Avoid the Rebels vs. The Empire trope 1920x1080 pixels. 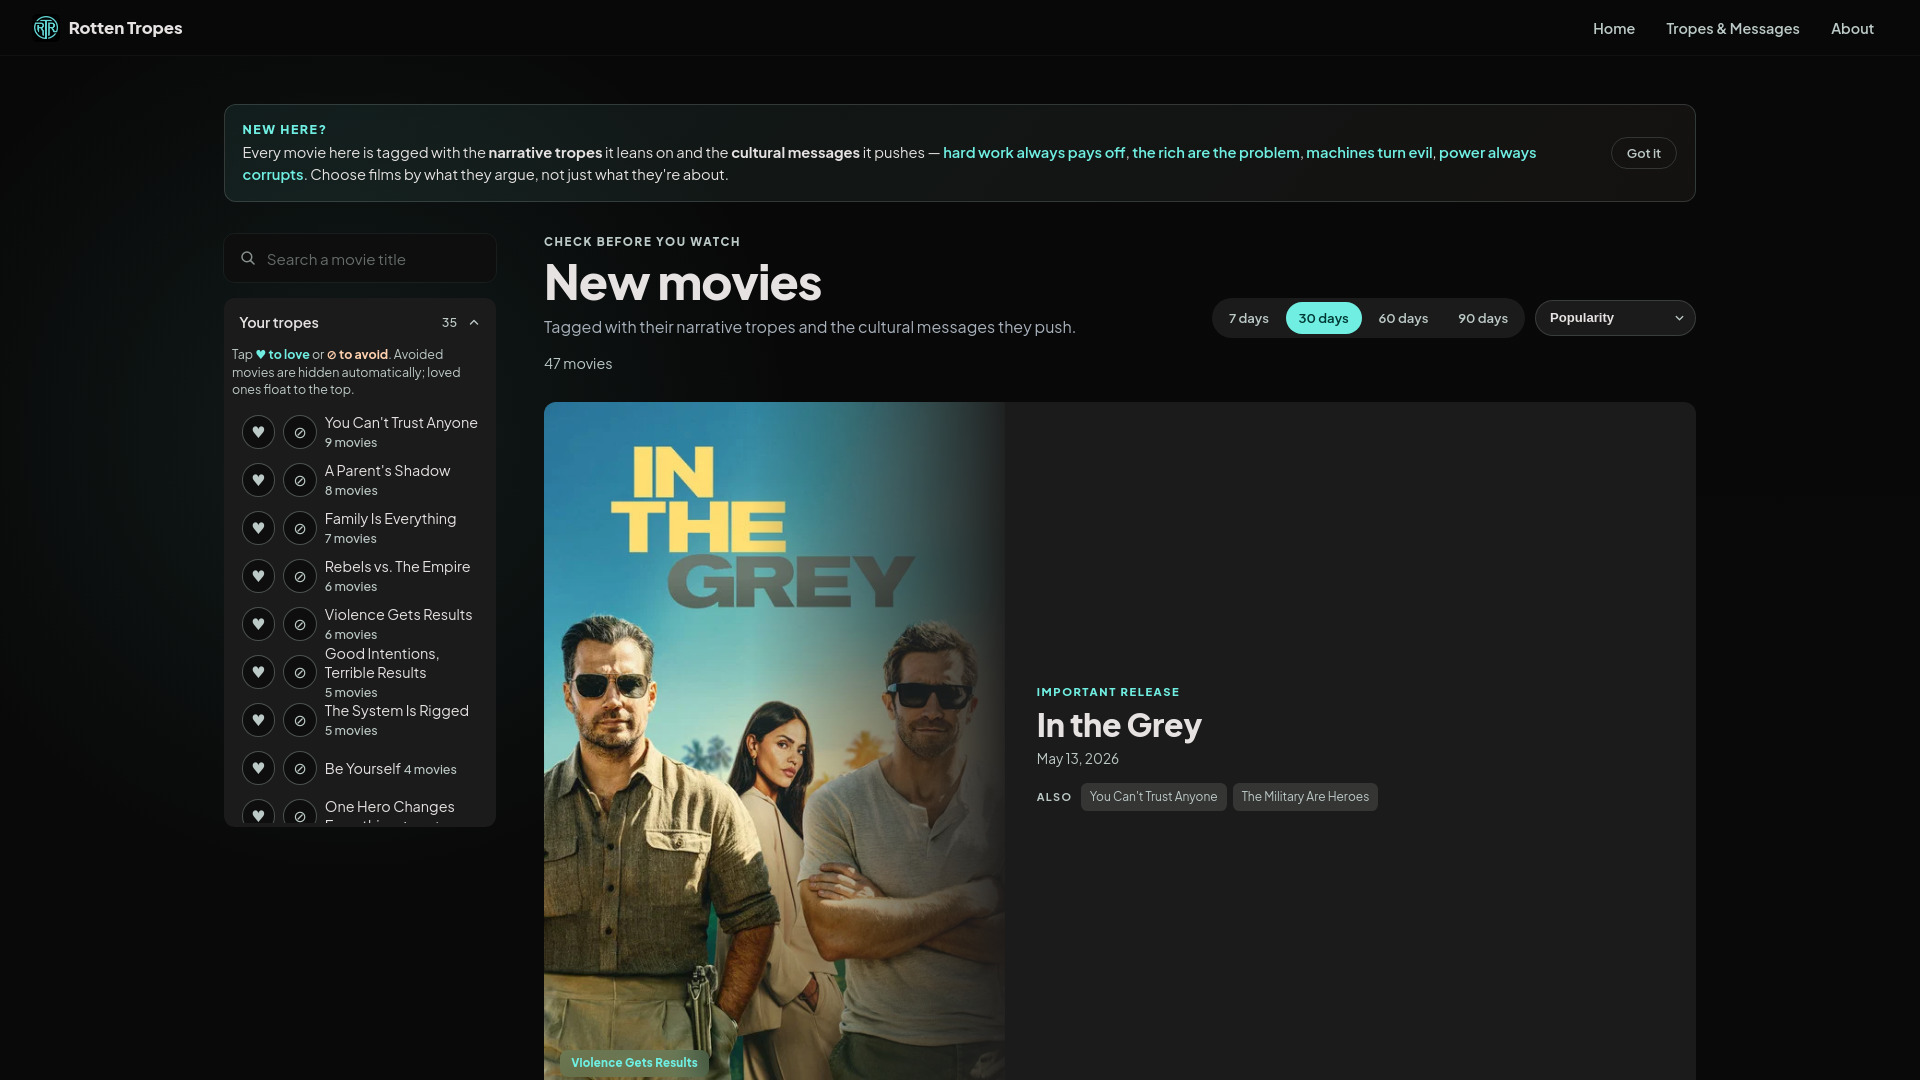tap(300, 576)
